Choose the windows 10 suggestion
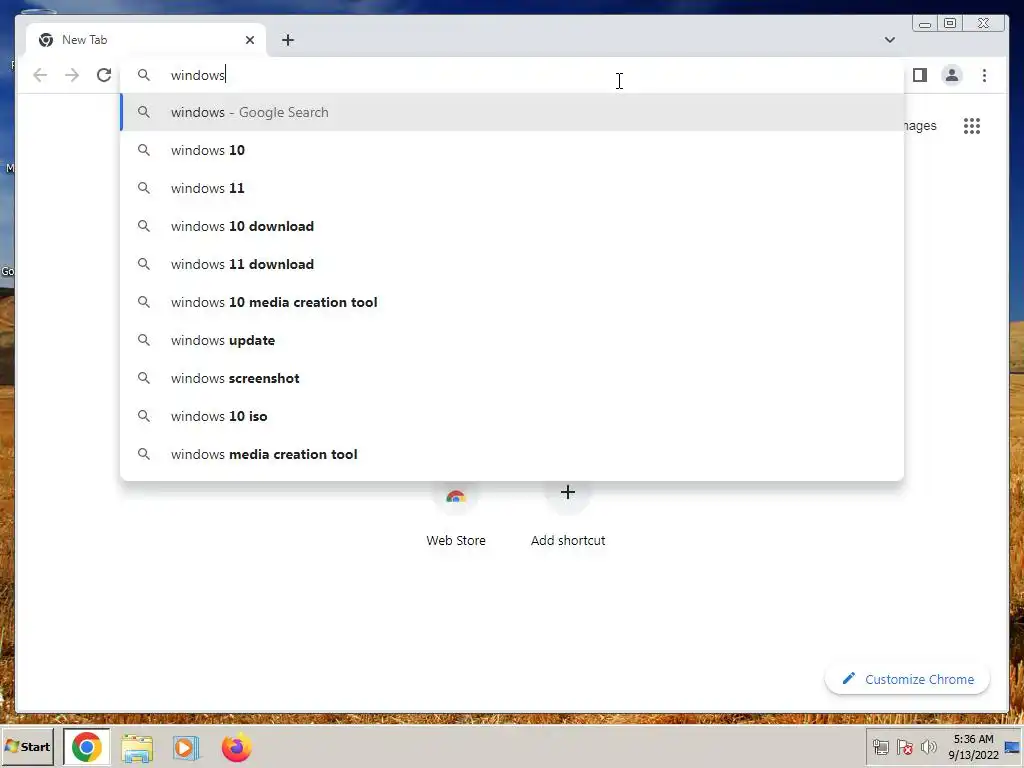Screen dimensions: 1024x768 (x=512, y=150)
